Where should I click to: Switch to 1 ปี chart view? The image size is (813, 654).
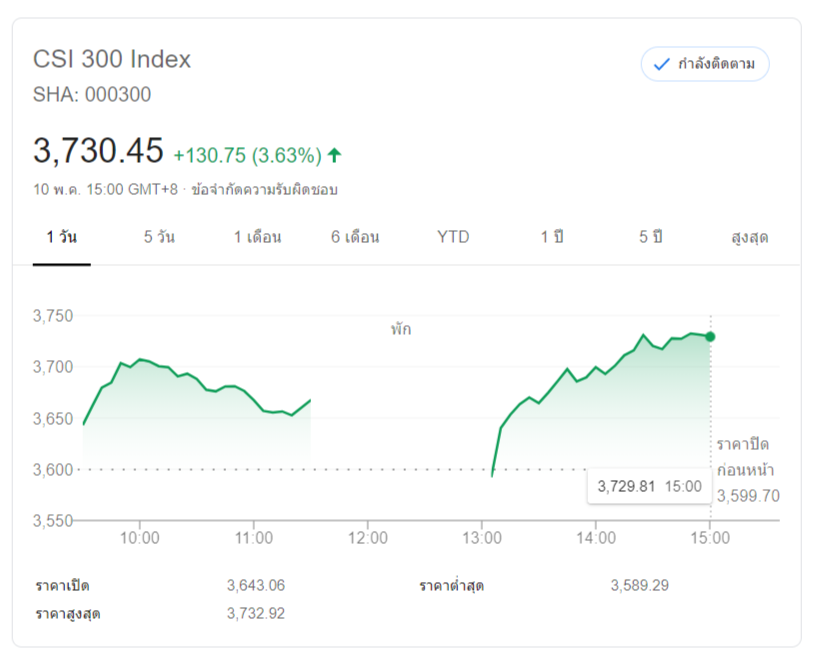(552, 237)
